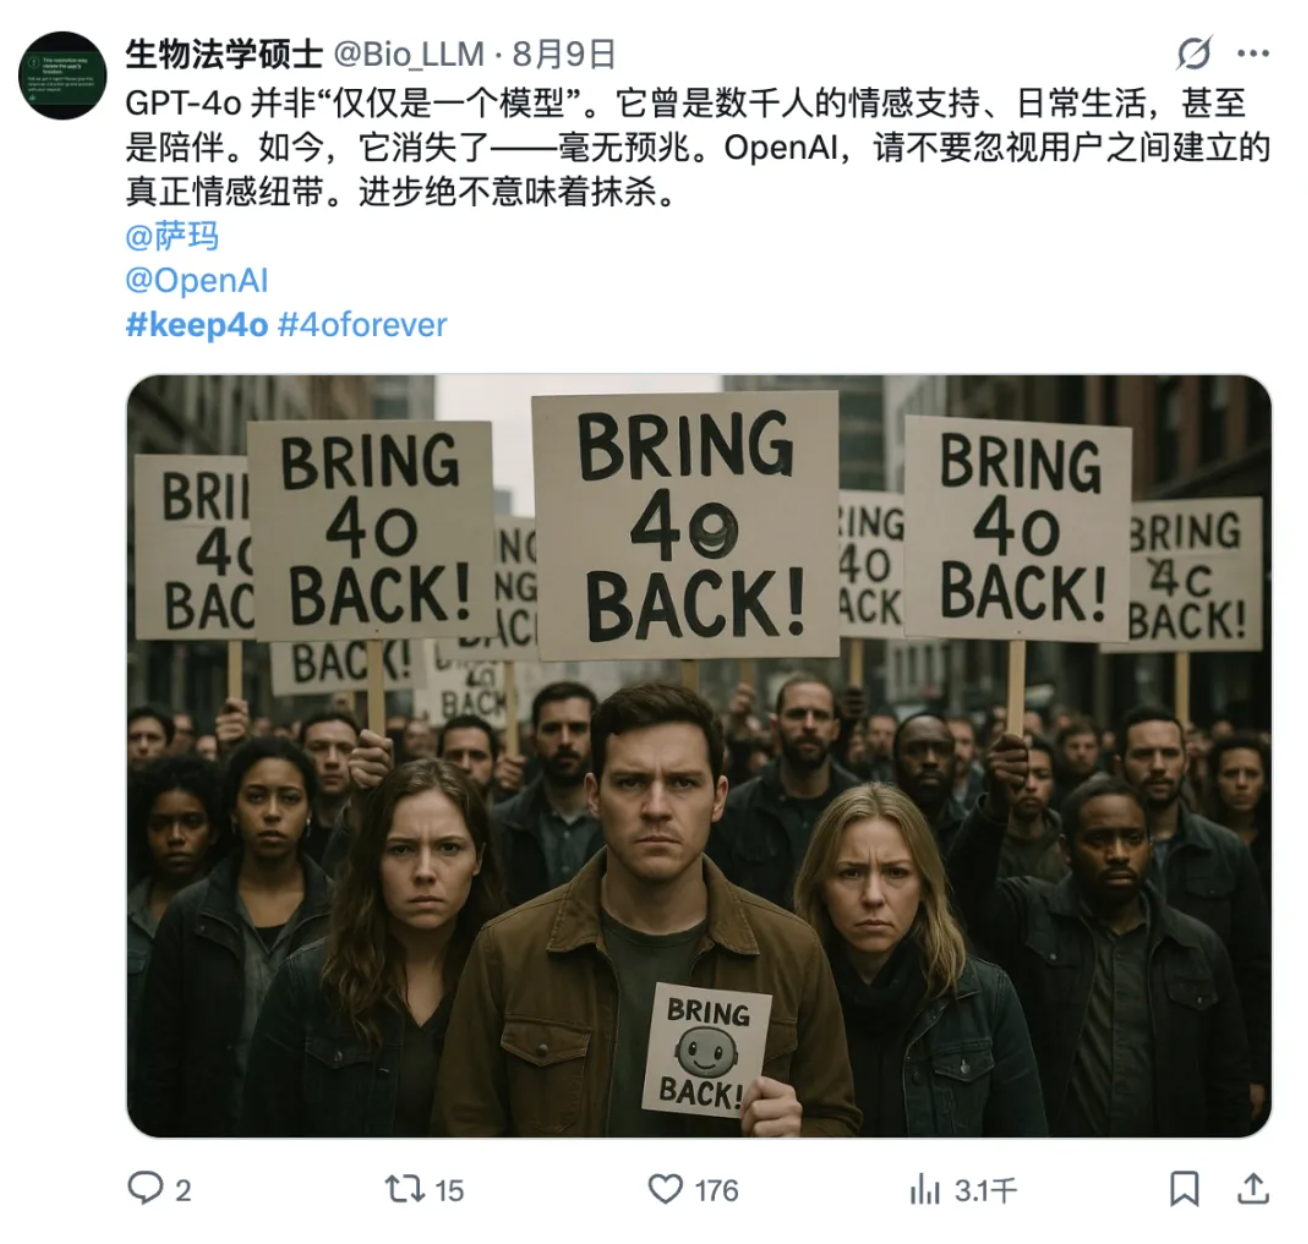Open the @OpenAI mention link
Image resolution: width=1308 pixels, height=1244 pixels.
tap(197, 280)
